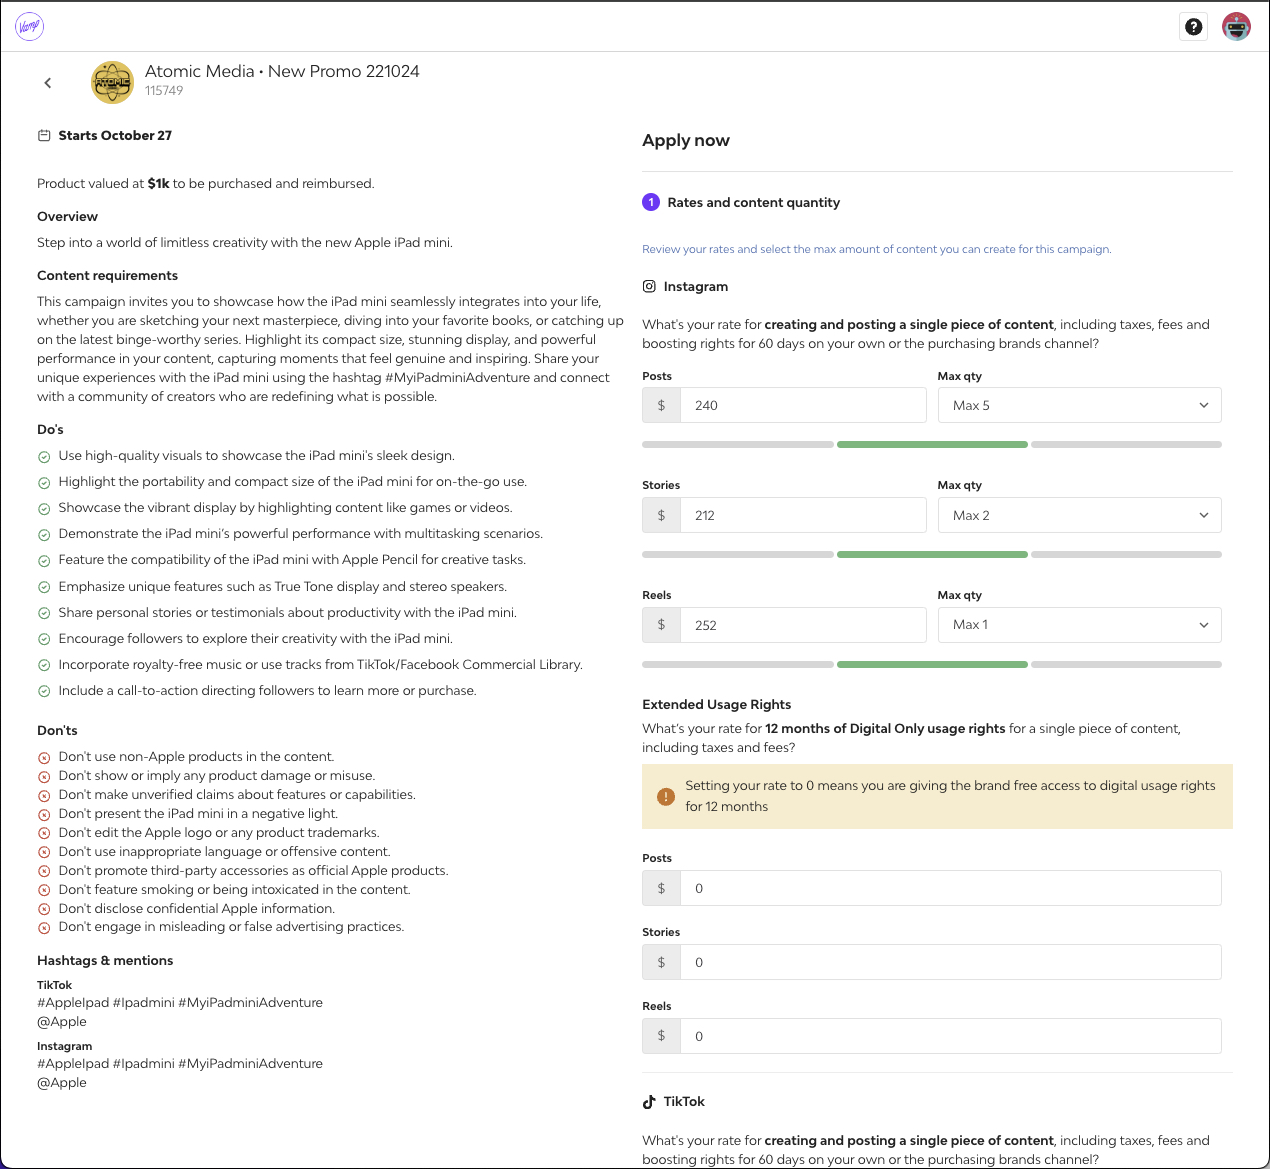
Task: Open the Max 5 quantity dropdown for Posts
Action: tap(1080, 405)
